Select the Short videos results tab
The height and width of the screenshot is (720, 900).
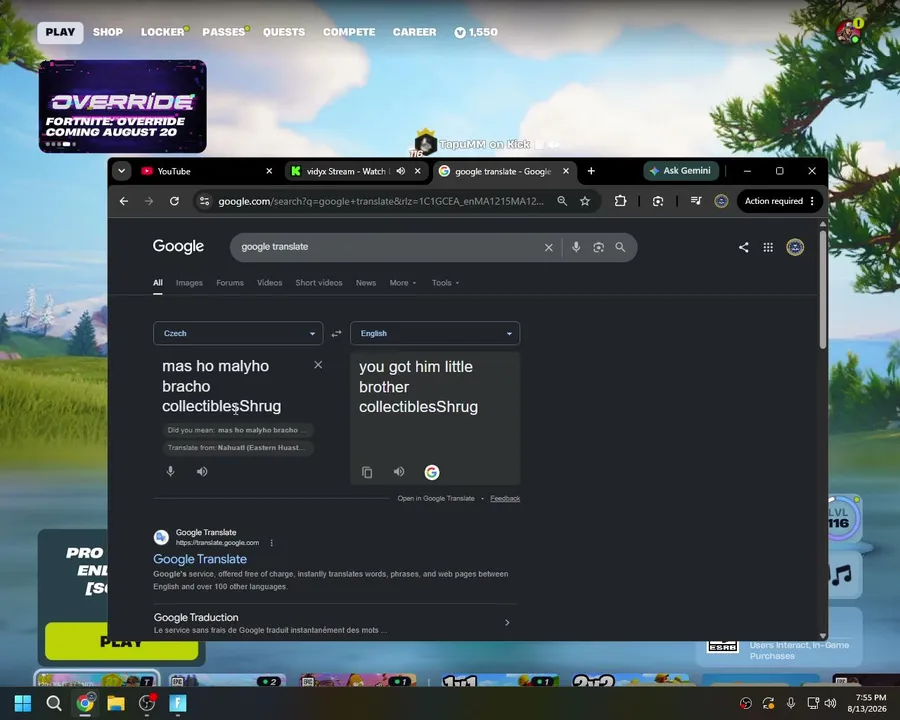pyautogui.click(x=319, y=282)
